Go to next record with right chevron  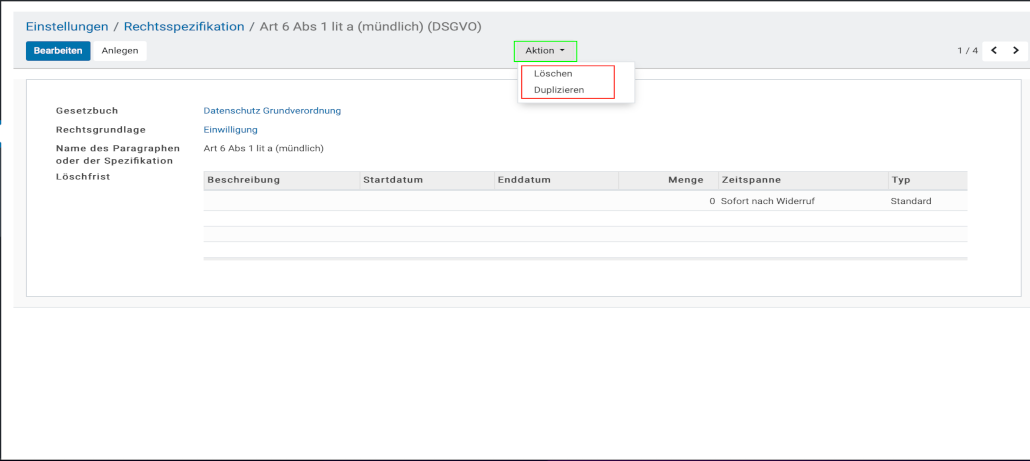click(1016, 51)
